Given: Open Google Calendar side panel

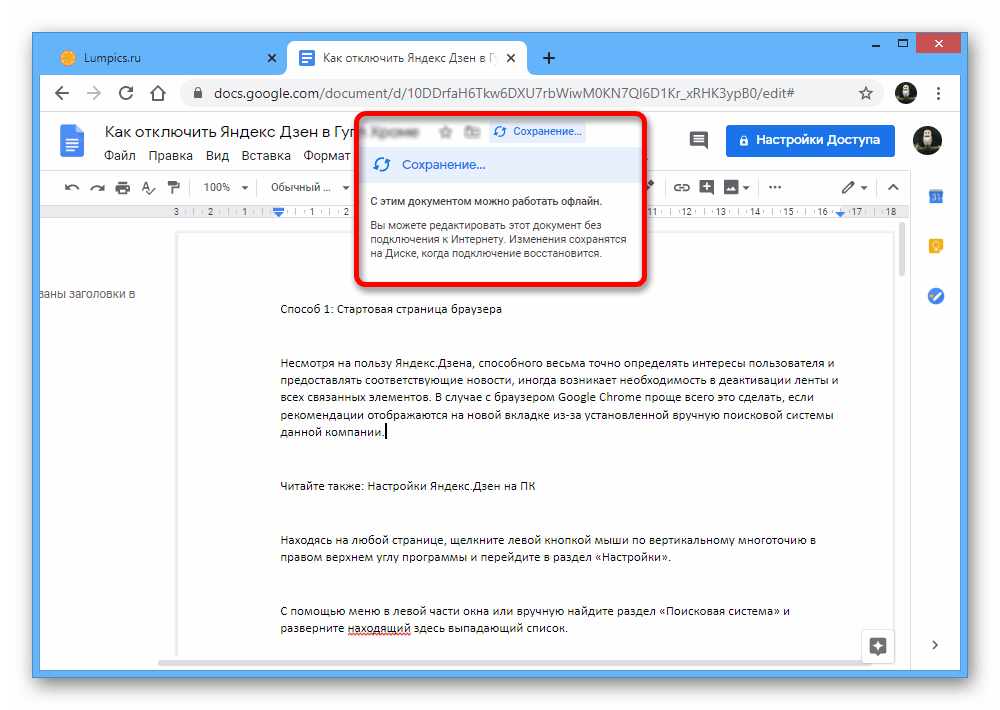Looking at the screenshot, I should [x=936, y=196].
